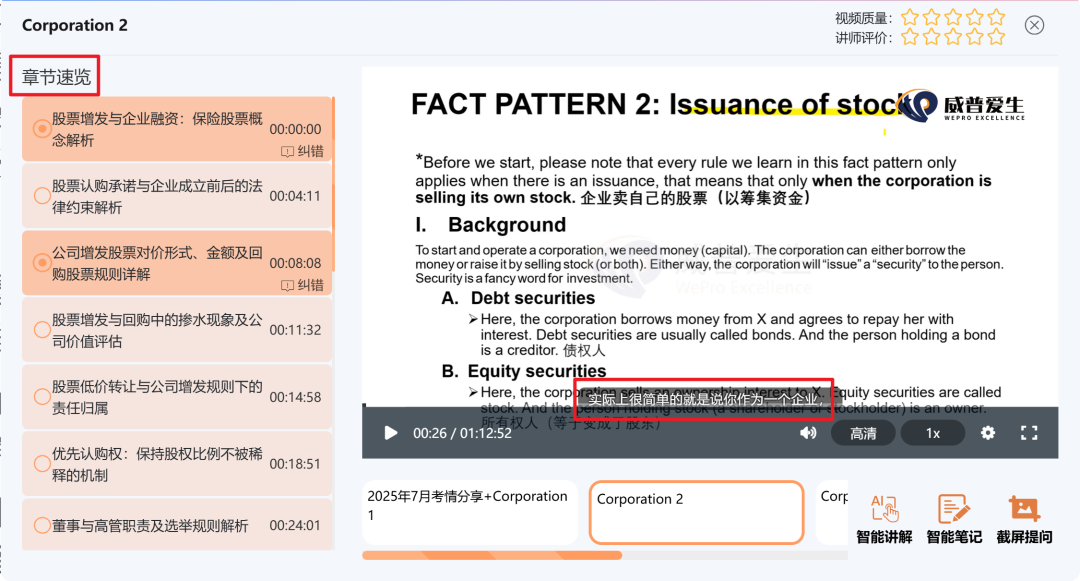The image size is (1080, 581).
Task: Open 2025年7月考情分享+Corporation 1 tab
Action: [467, 506]
